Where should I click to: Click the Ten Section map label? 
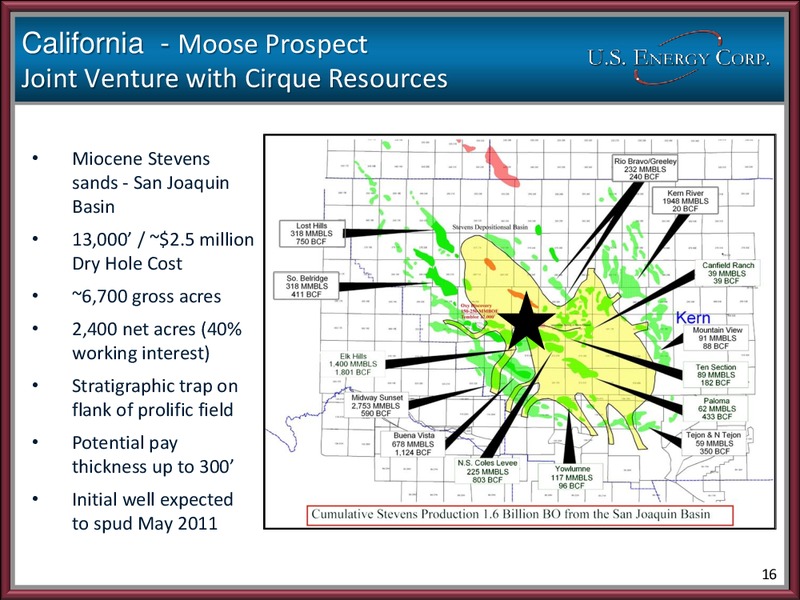[715, 374]
